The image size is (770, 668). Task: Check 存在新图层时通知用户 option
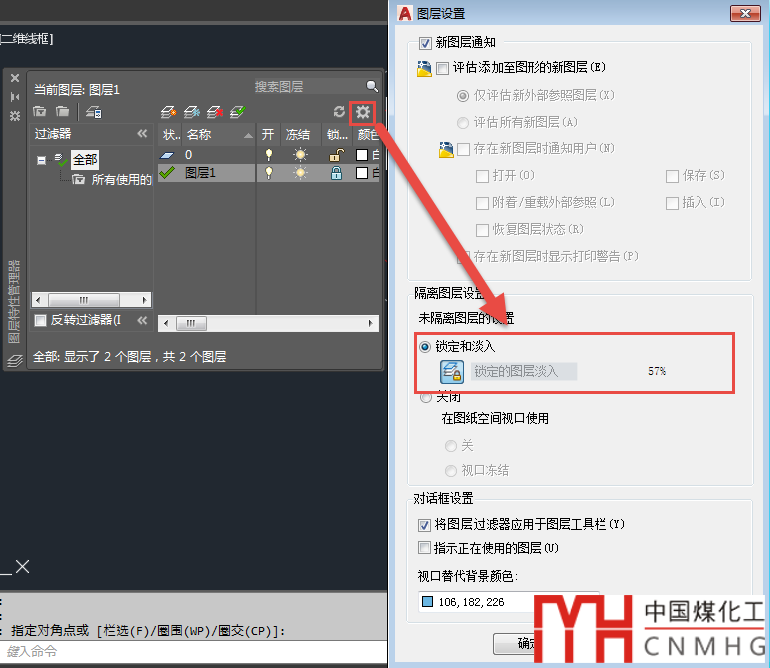point(464,149)
